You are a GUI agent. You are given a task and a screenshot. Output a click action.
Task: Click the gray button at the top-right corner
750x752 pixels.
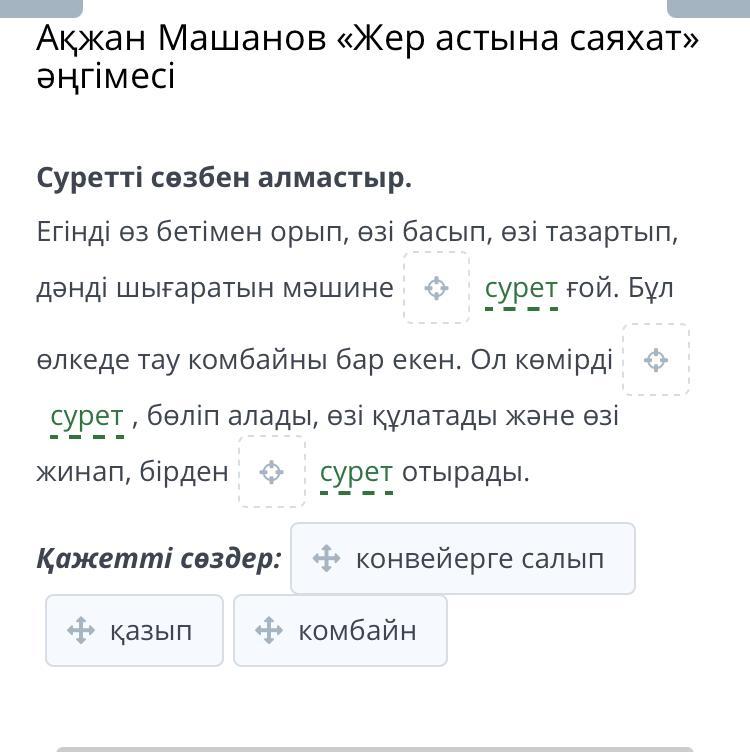[x=707, y=8]
